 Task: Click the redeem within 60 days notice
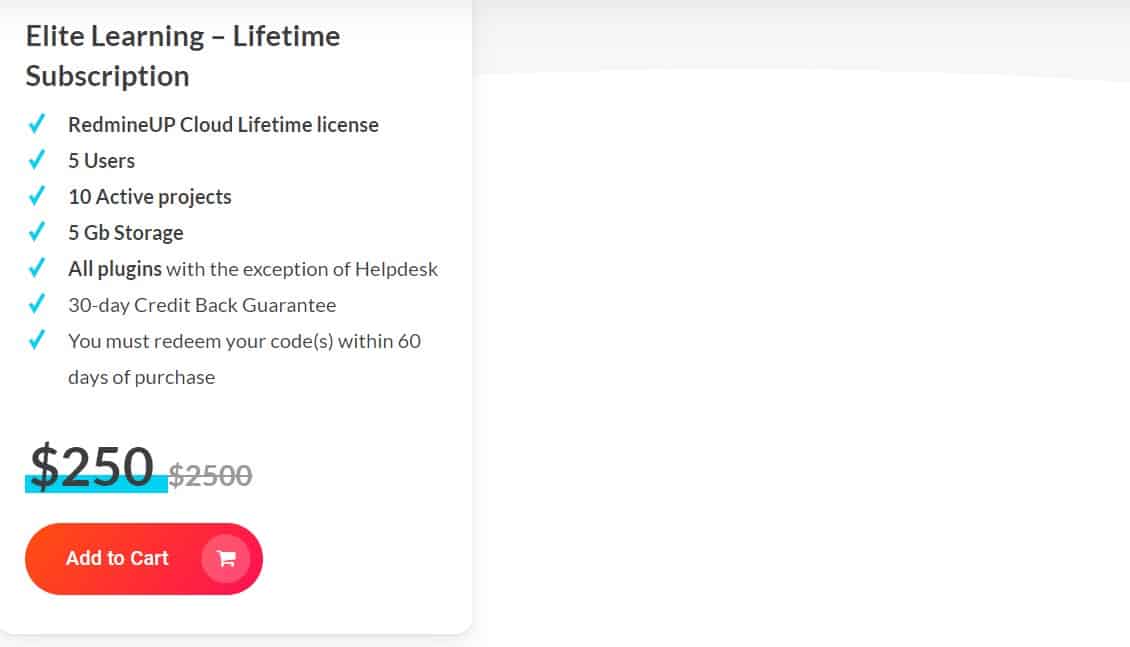click(x=245, y=340)
